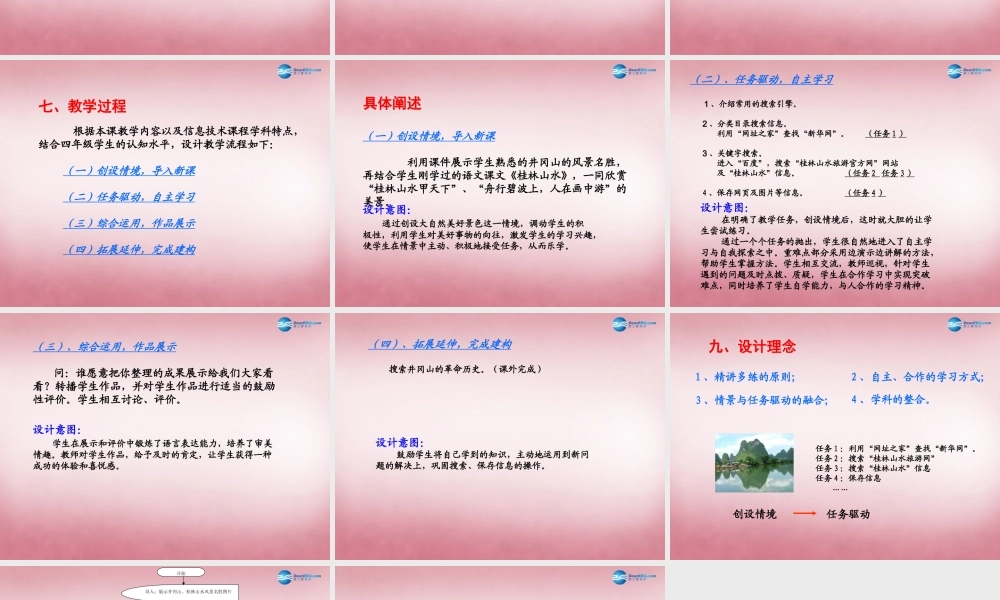Click paragraph starting "根据本课教学内容" in 教学过程 slide
Screen dimensions: 1000x600
point(169,138)
